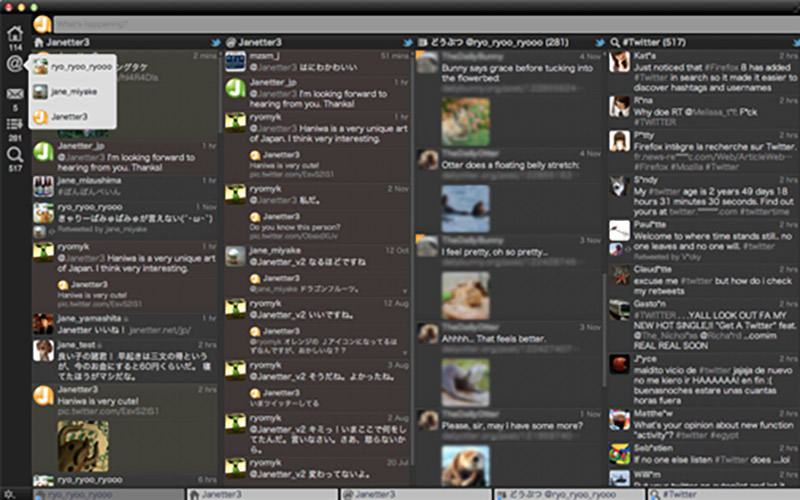Image resolution: width=800 pixels, height=500 pixels.
Task: Click jane_misushima avatar in home column
Action: [x=43, y=187]
